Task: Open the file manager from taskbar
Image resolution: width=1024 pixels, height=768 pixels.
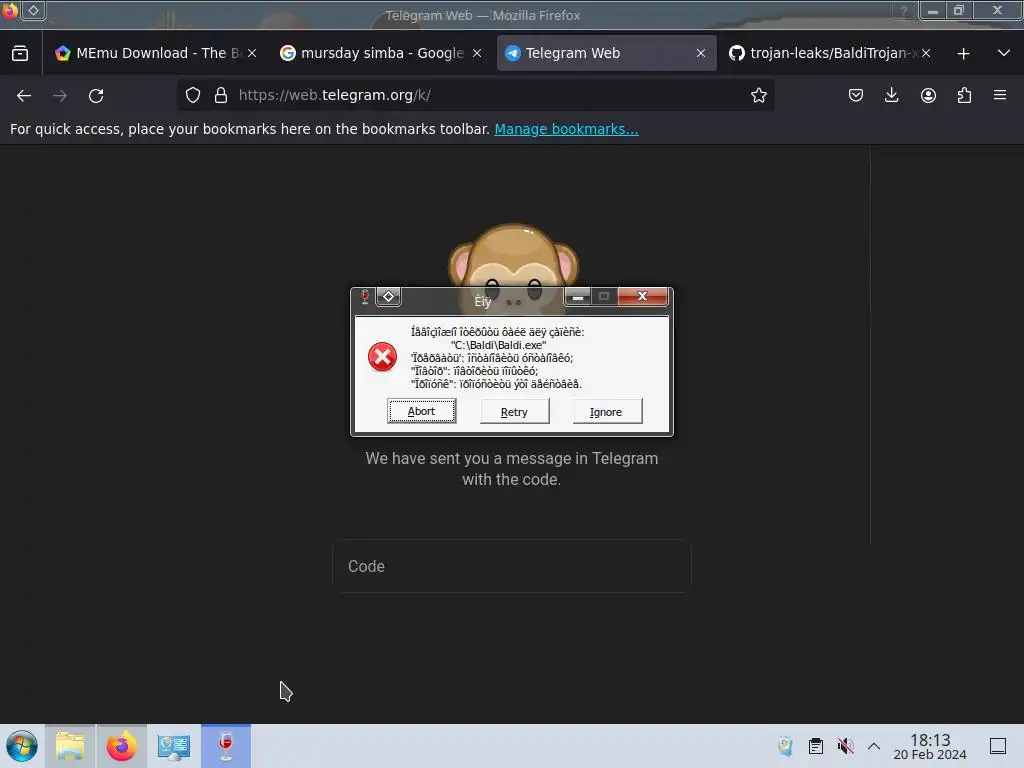Action: (x=70, y=746)
